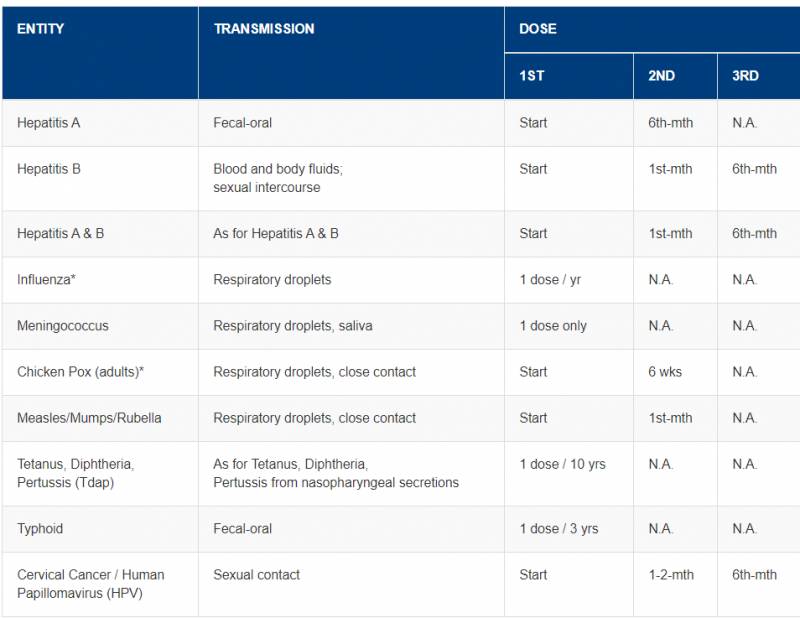Click the Influenza* entity cell

click(x=47, y=280)
